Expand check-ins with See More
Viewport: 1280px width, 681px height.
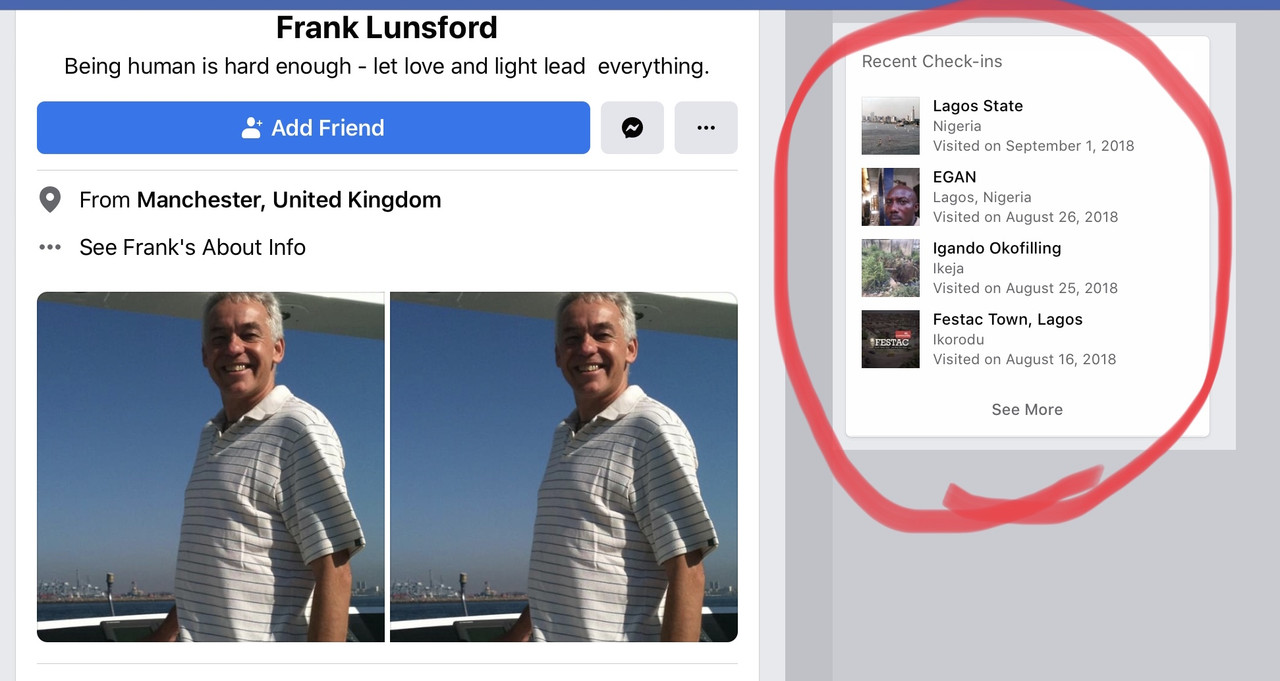[x=1027, y=409]
